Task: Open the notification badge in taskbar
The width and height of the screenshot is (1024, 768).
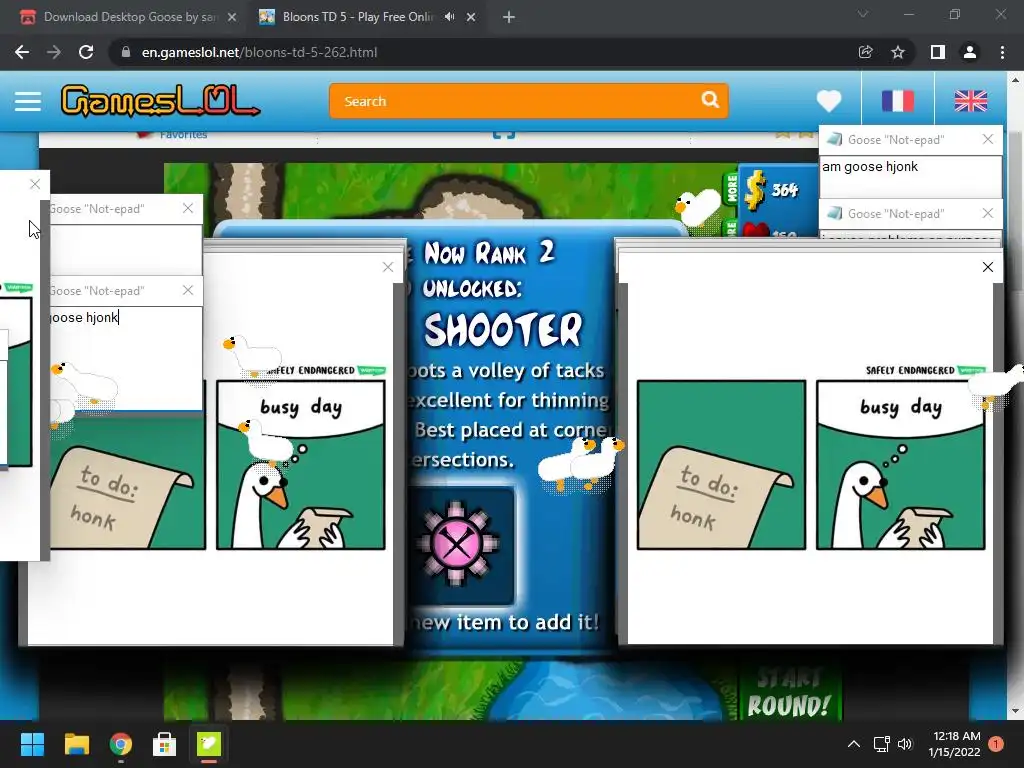Action: pos(996,744)
